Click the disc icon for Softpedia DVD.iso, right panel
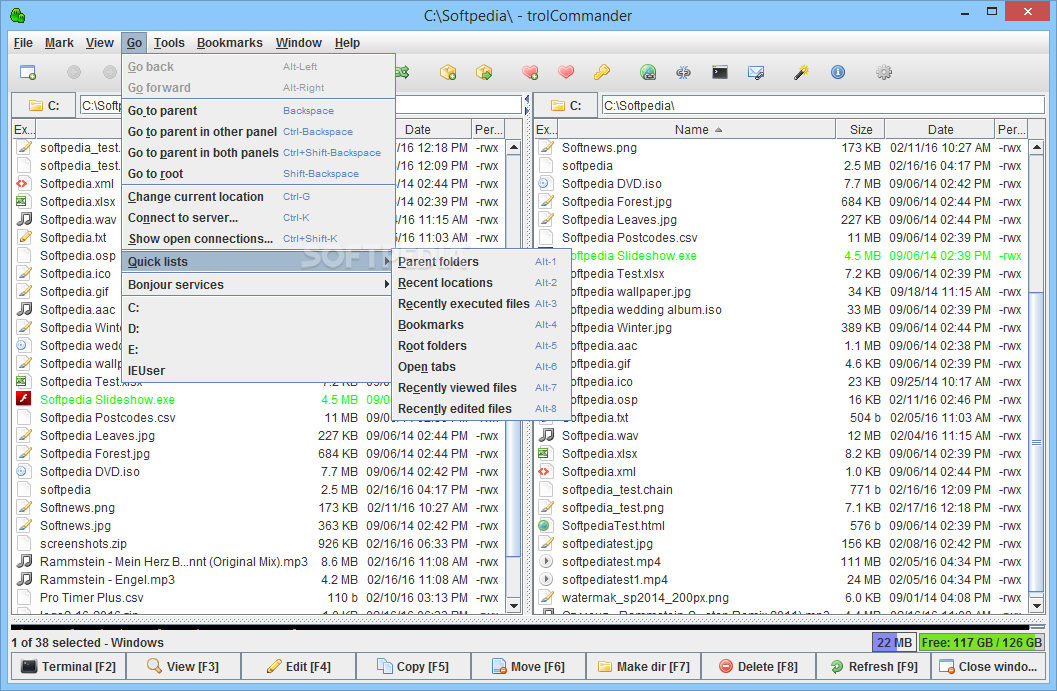The height and width of the screenshot is (691, 1057). [x=546, y=183]
